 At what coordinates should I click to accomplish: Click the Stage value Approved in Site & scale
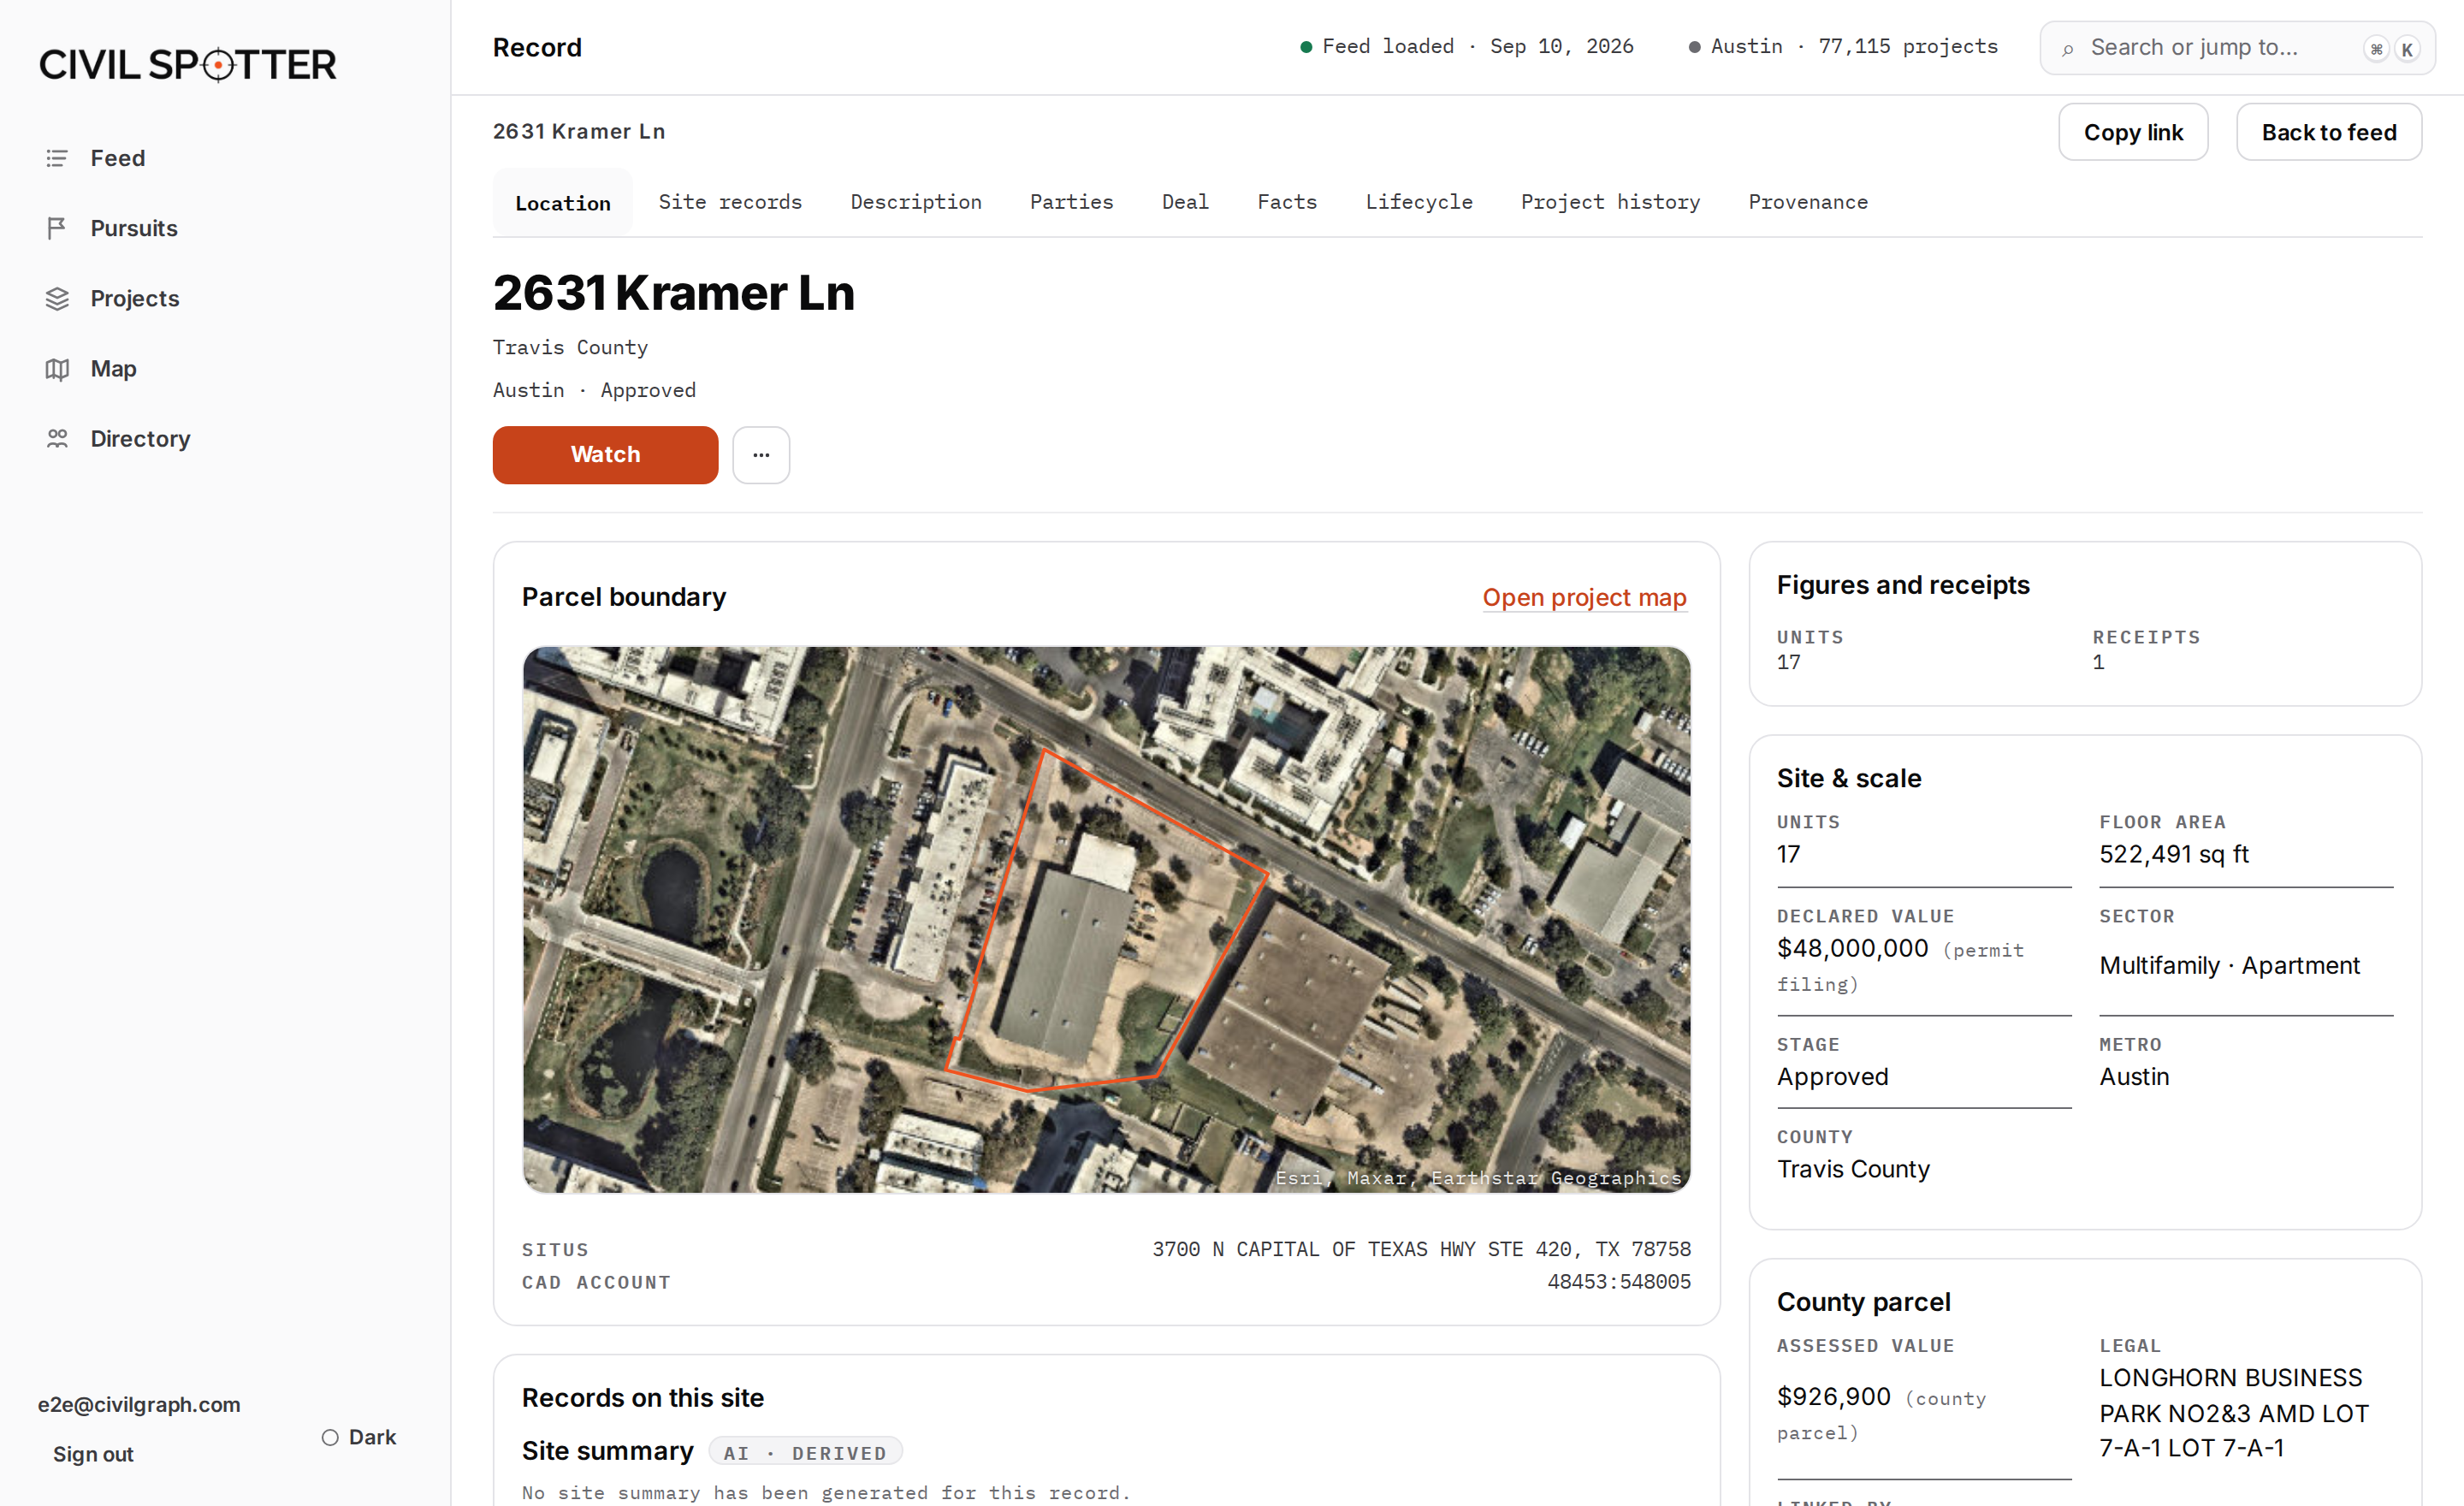coord(1832,1077)
